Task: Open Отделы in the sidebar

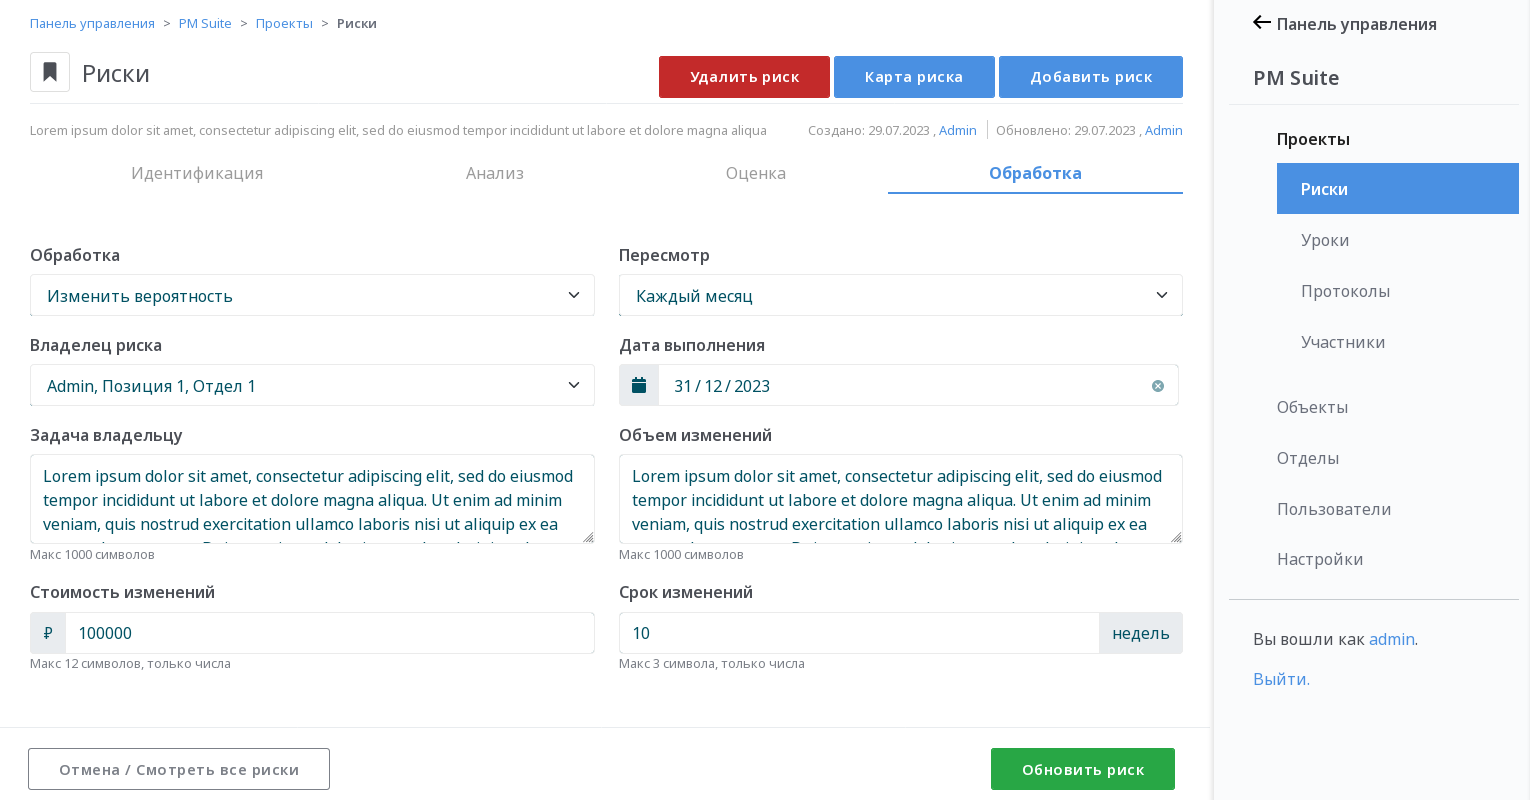Action: point(1308,458)
